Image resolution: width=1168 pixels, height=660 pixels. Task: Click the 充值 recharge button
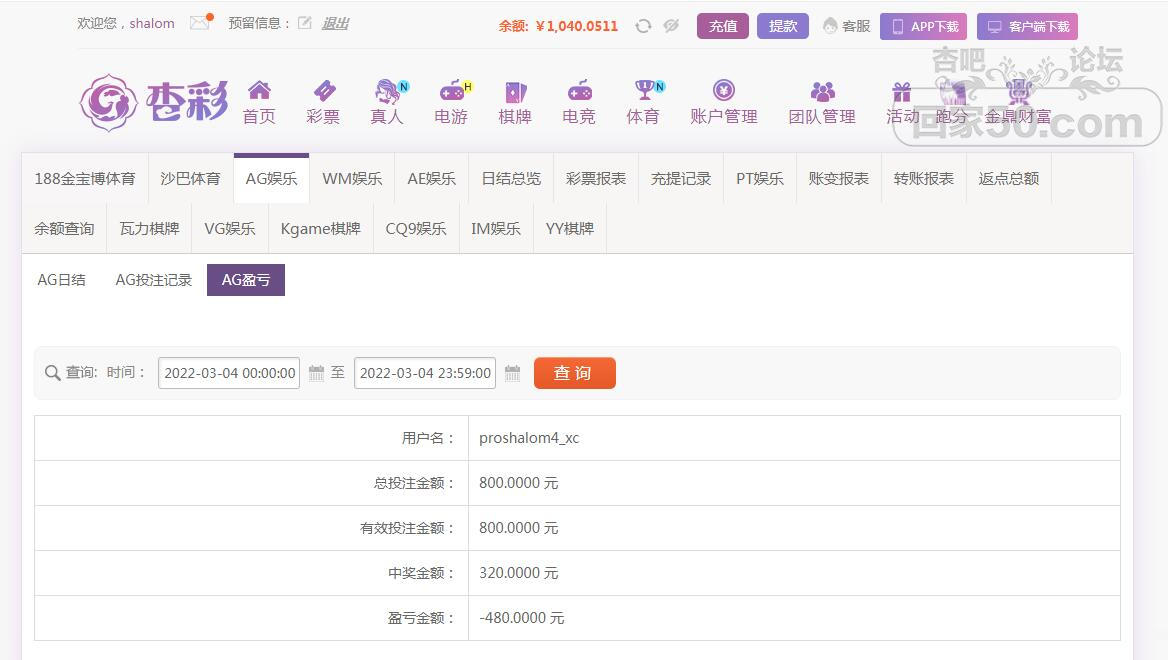pyautogui.click(x=722, y=26)
